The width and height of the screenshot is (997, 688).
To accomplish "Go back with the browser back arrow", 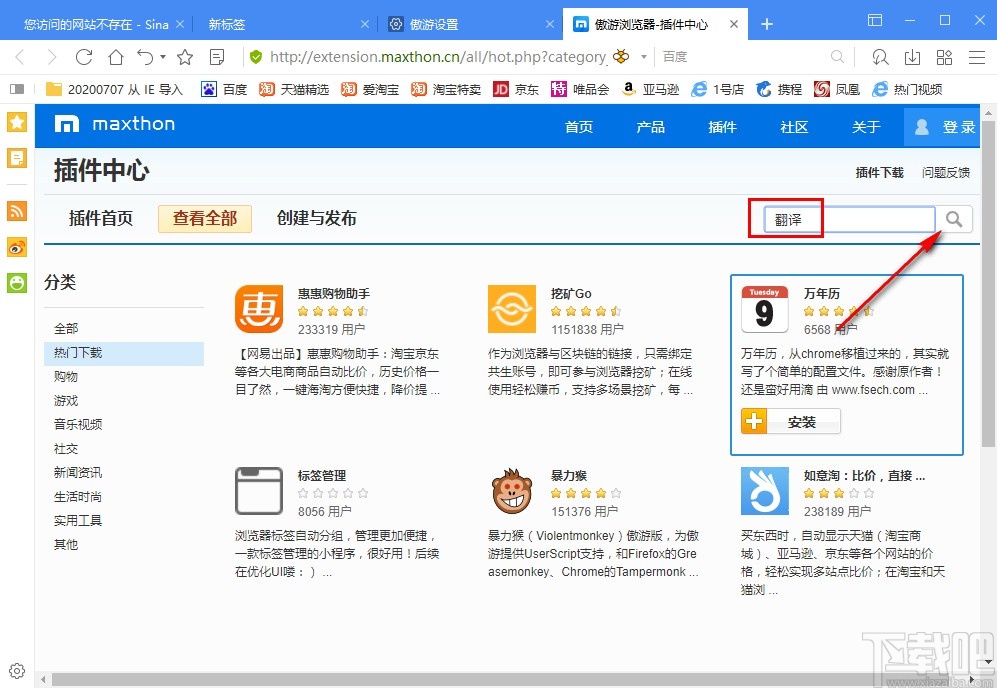I will coord(20,57).
